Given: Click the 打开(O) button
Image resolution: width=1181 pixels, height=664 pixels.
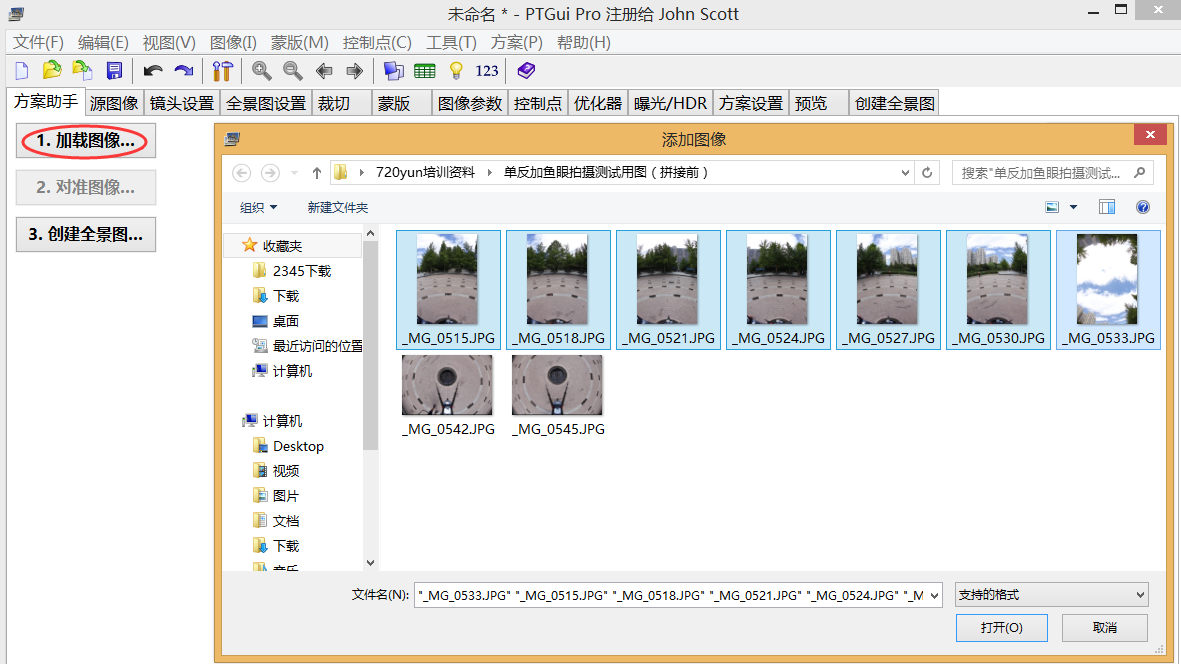Looking at the screenshot, I should coord(1001,627).
